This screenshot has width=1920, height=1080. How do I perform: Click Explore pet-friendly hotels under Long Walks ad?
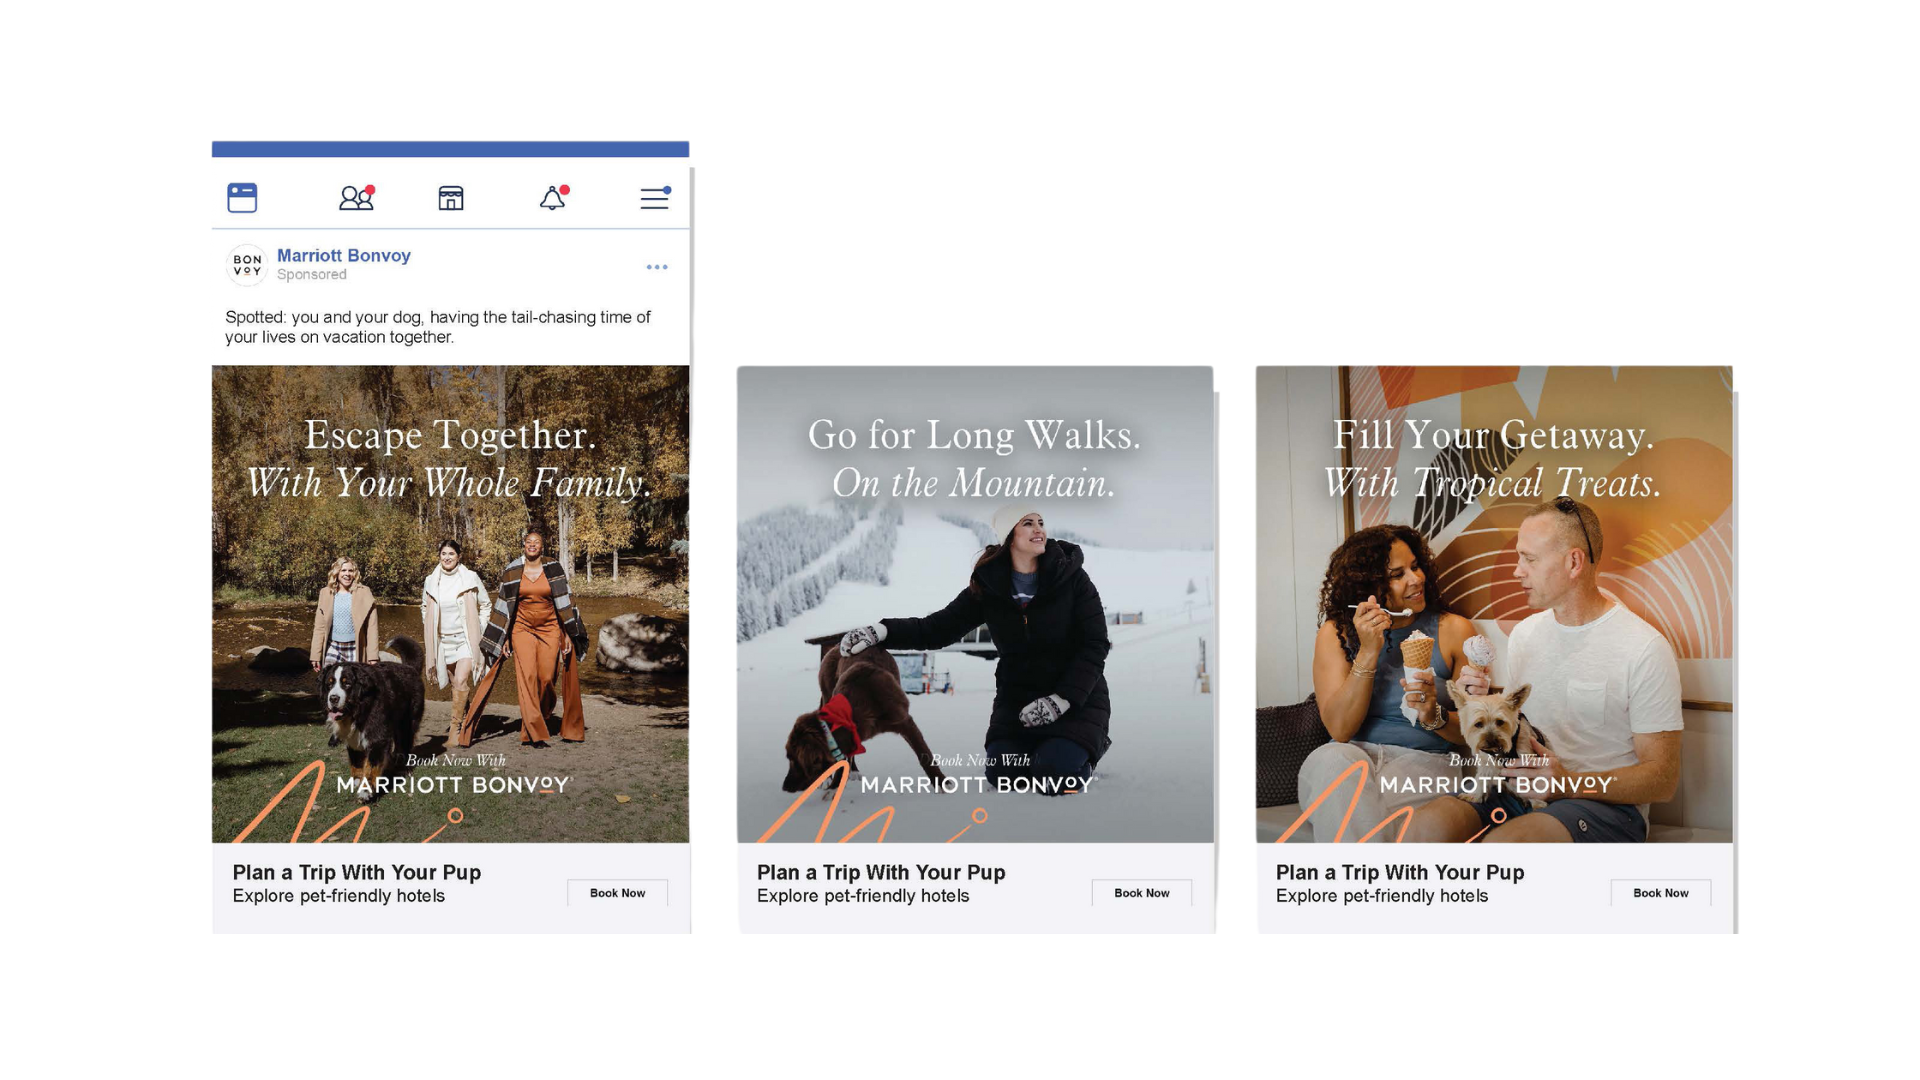click(863, 896)
